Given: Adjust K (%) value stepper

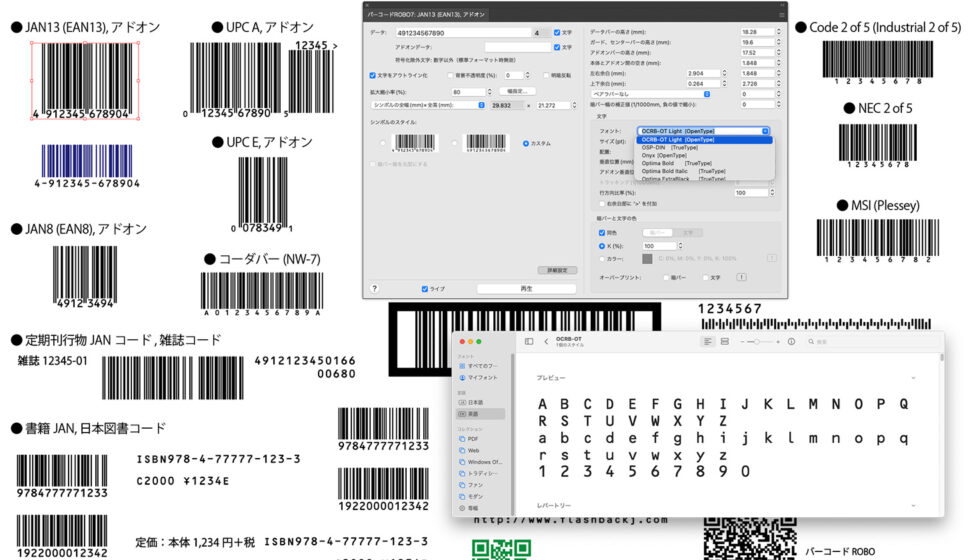Looking at the screenshot, I should pos(680,246).
